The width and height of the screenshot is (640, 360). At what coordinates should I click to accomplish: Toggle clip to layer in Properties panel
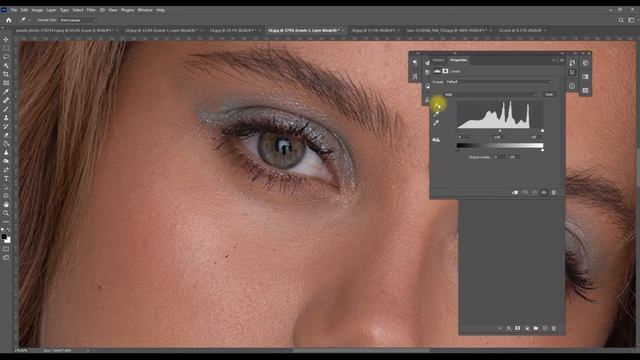(515, 192)
